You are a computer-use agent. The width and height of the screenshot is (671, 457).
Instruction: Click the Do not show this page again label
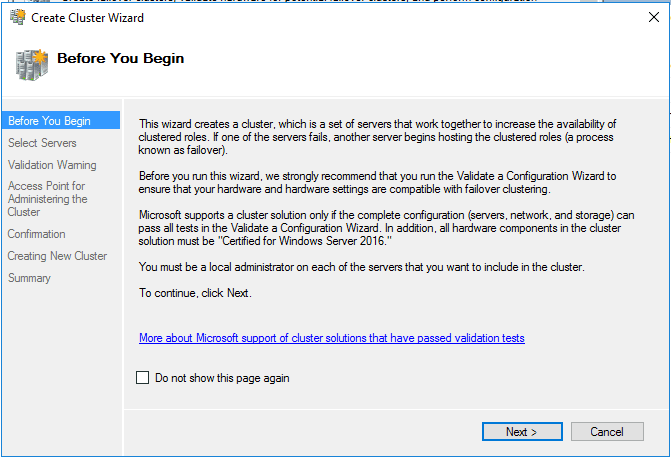tap(222, 378)
